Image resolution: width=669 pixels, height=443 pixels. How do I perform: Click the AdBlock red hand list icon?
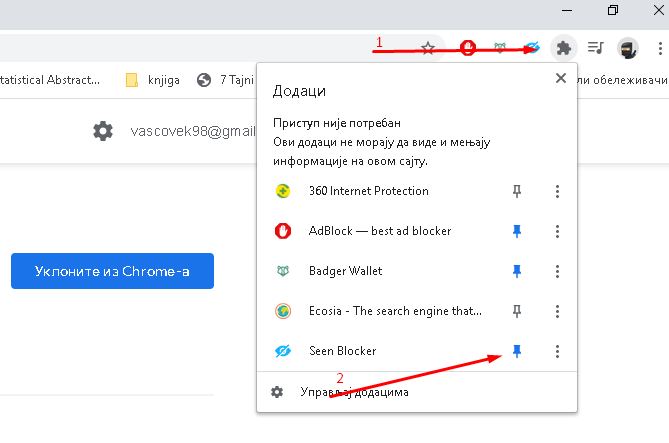click(283, 231)
